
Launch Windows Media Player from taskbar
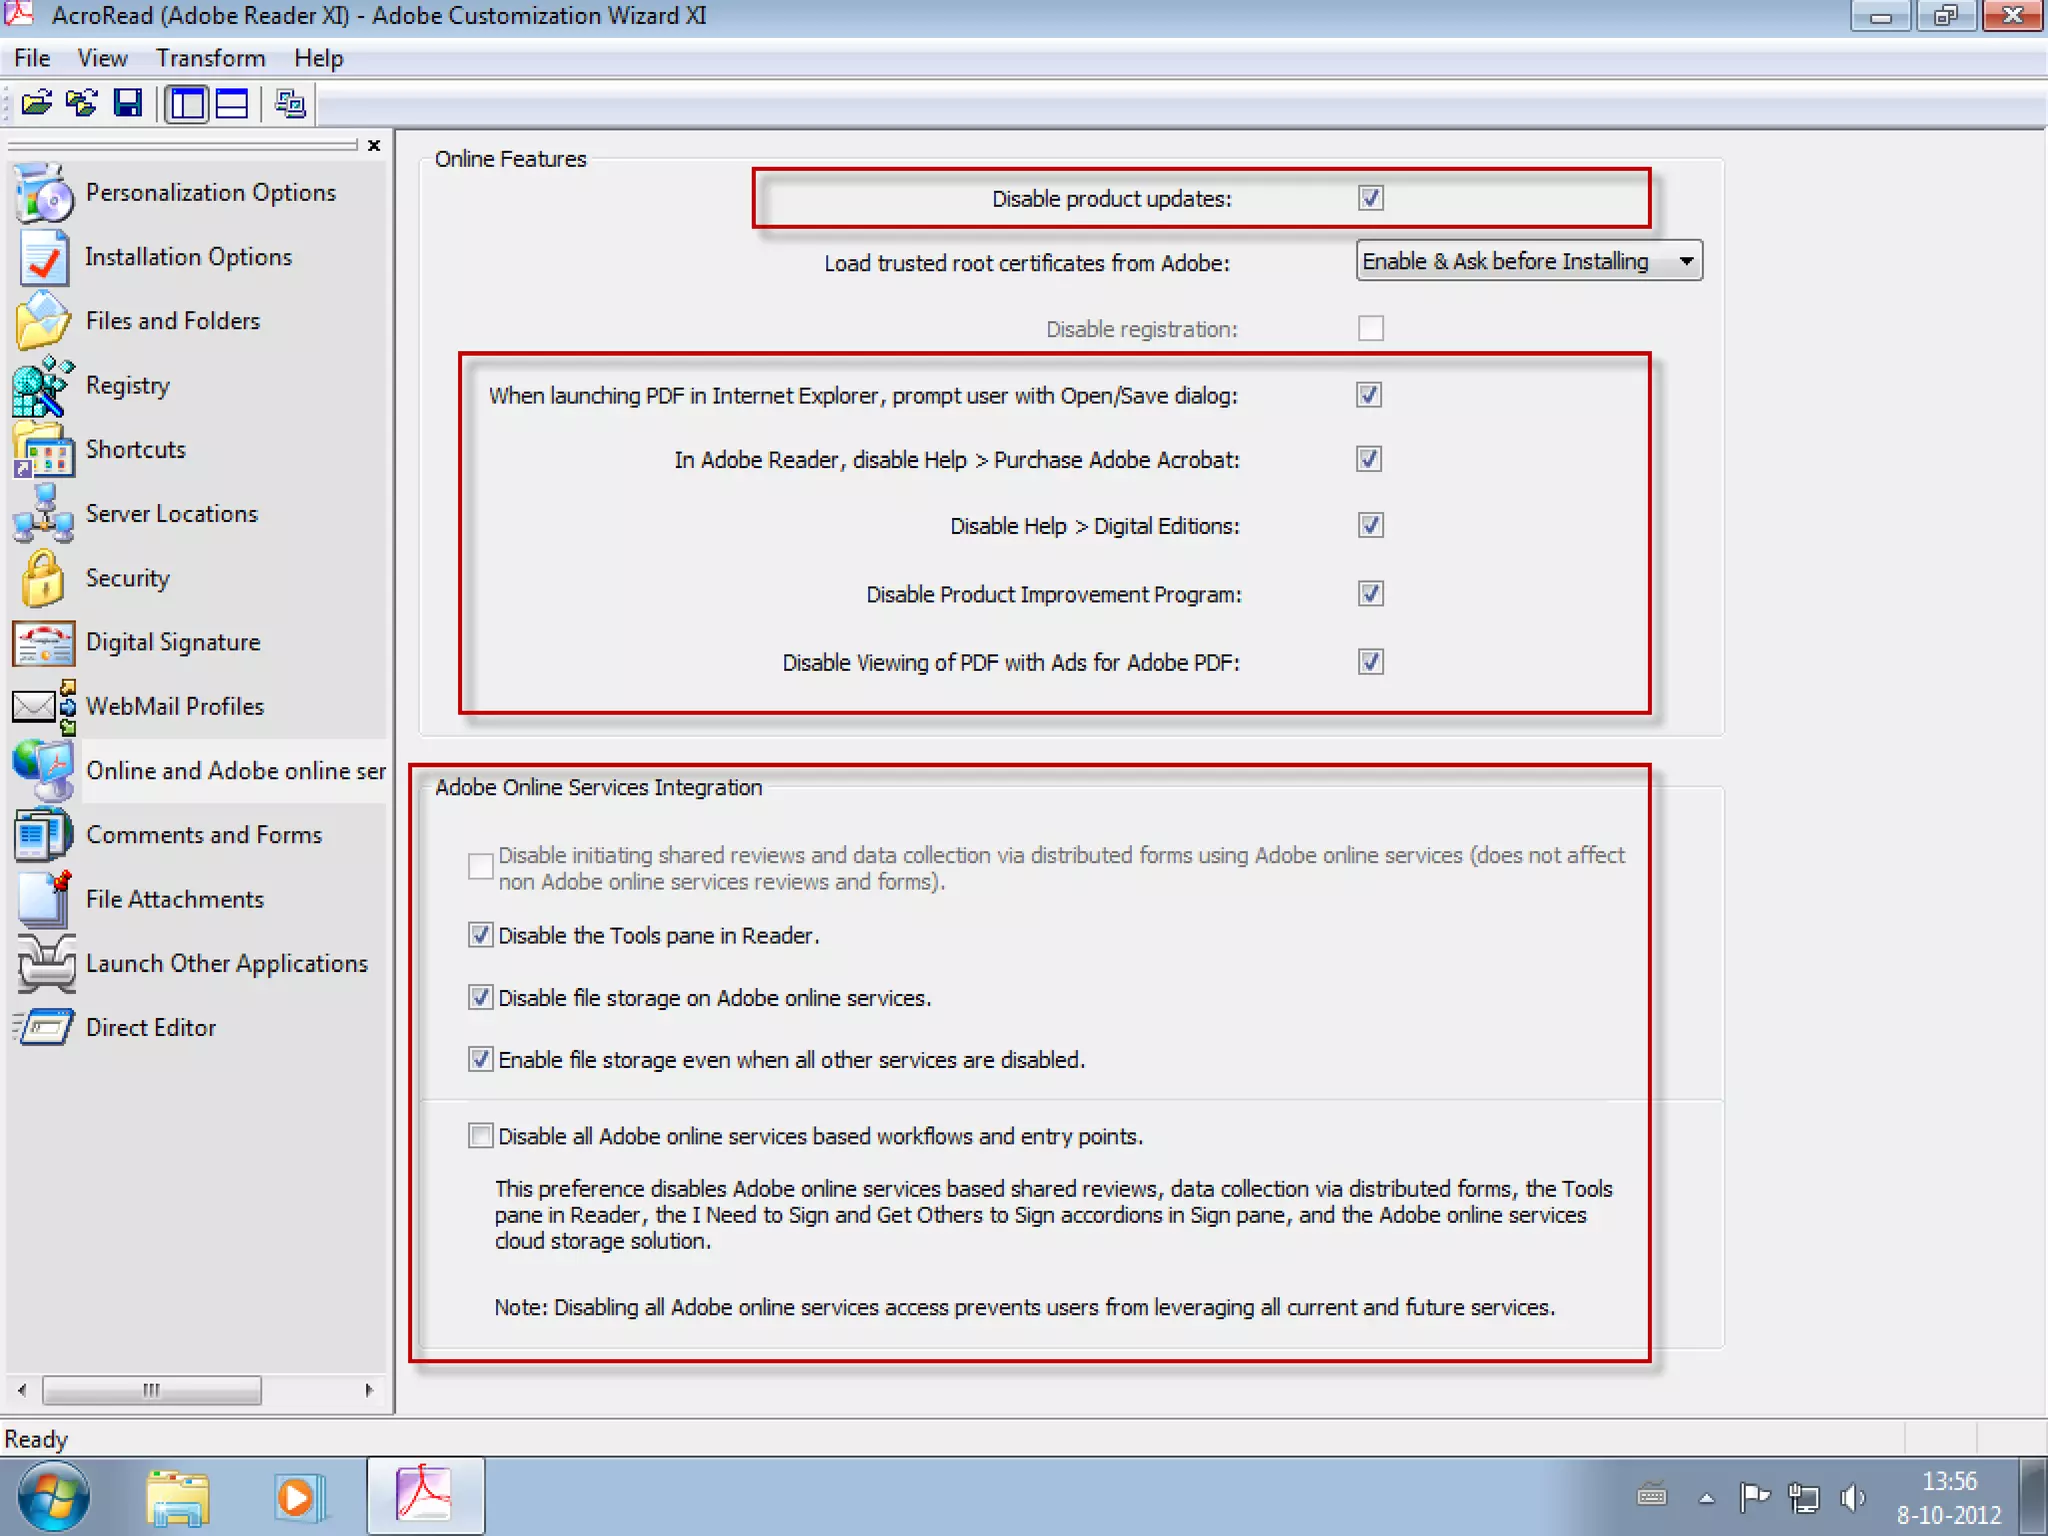(x=299, y=1497)
